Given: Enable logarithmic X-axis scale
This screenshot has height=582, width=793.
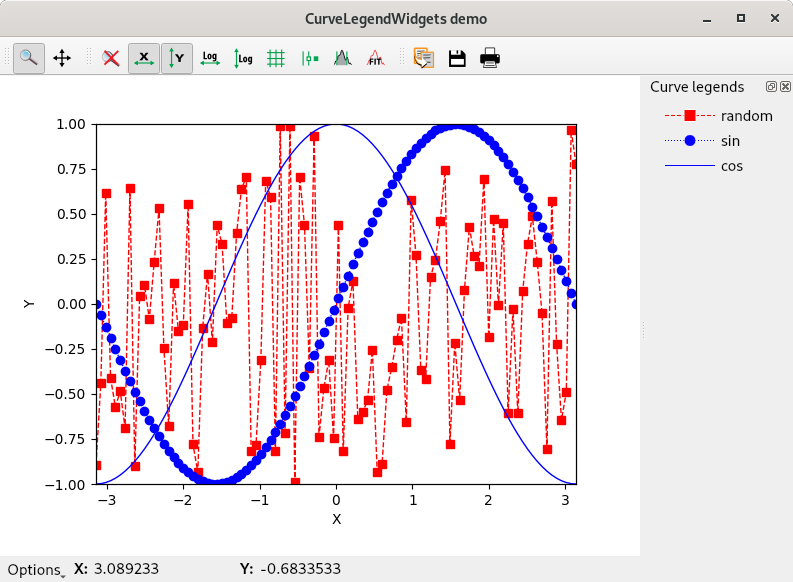Looking at the screenshot, I should pos(210,58).
